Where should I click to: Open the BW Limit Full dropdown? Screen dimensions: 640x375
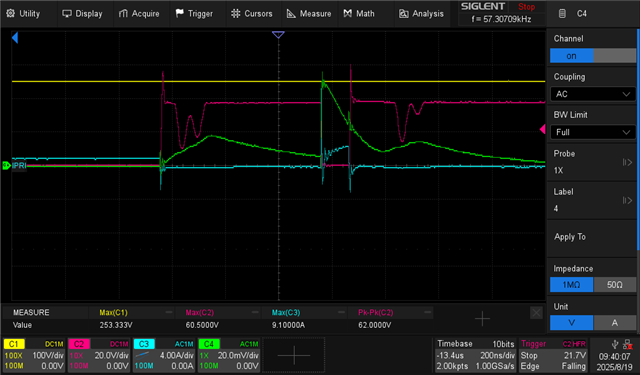coord(593,132)
